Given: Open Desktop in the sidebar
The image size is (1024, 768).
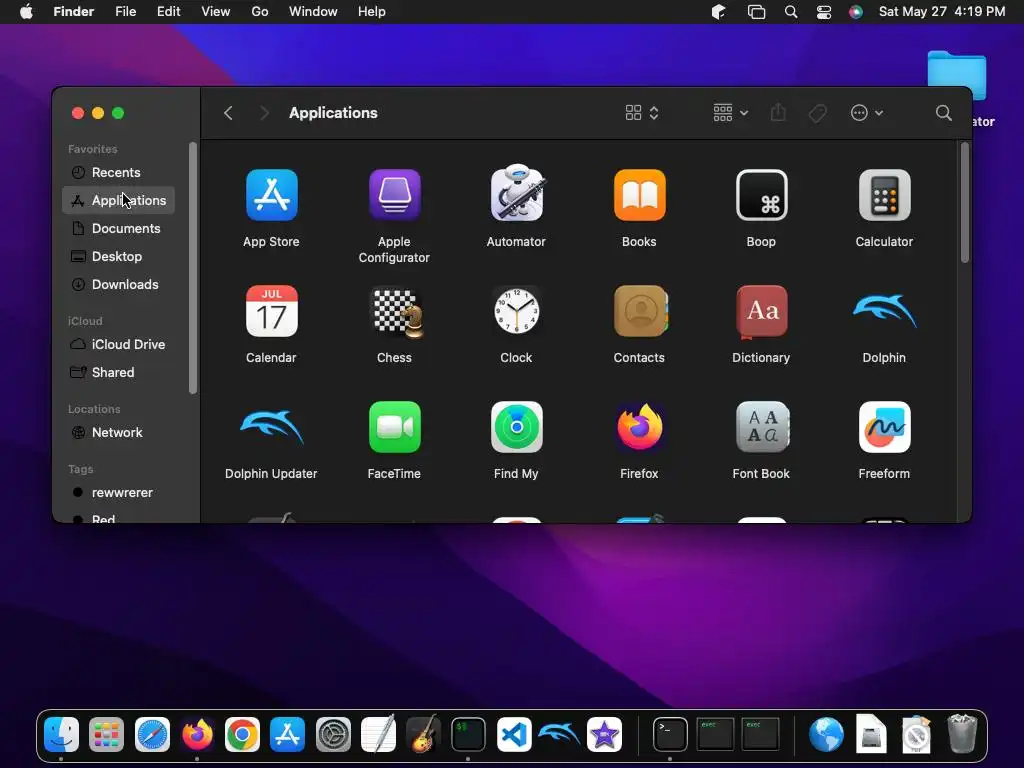Looking at the screenshot, I should [x=118, y=257].
